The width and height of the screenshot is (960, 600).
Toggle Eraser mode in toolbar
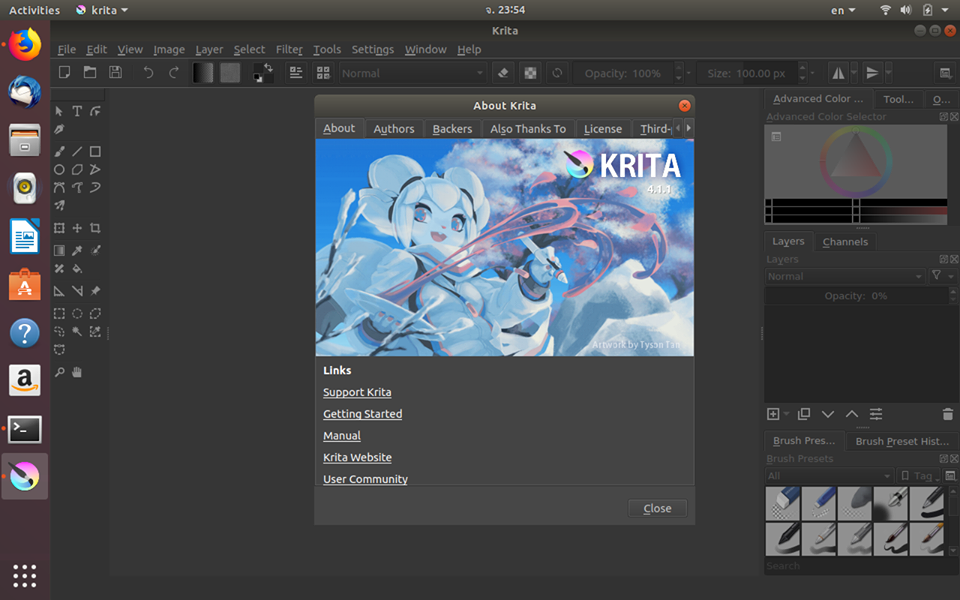(x=503, y=73)
